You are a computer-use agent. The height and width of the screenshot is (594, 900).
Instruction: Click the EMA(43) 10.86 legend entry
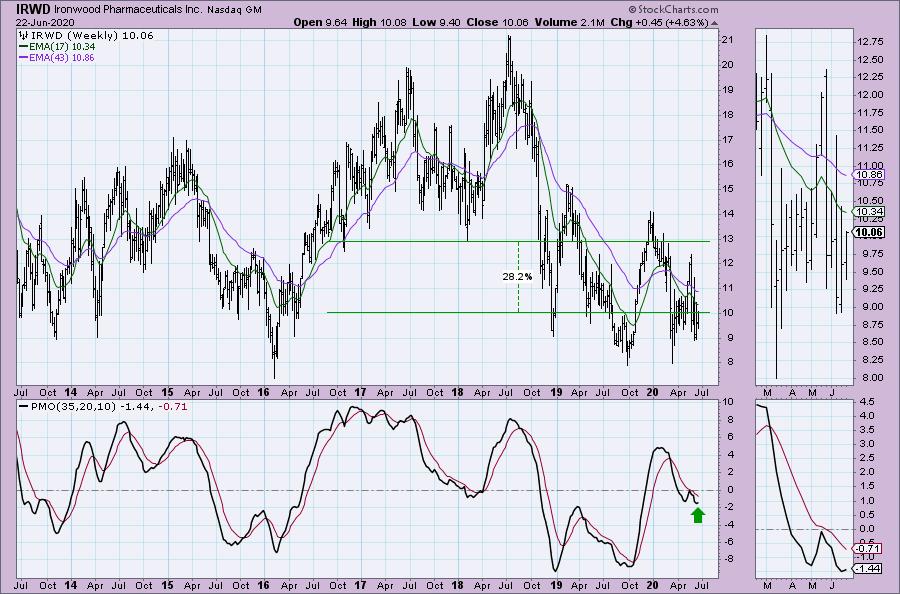[57, 57]
